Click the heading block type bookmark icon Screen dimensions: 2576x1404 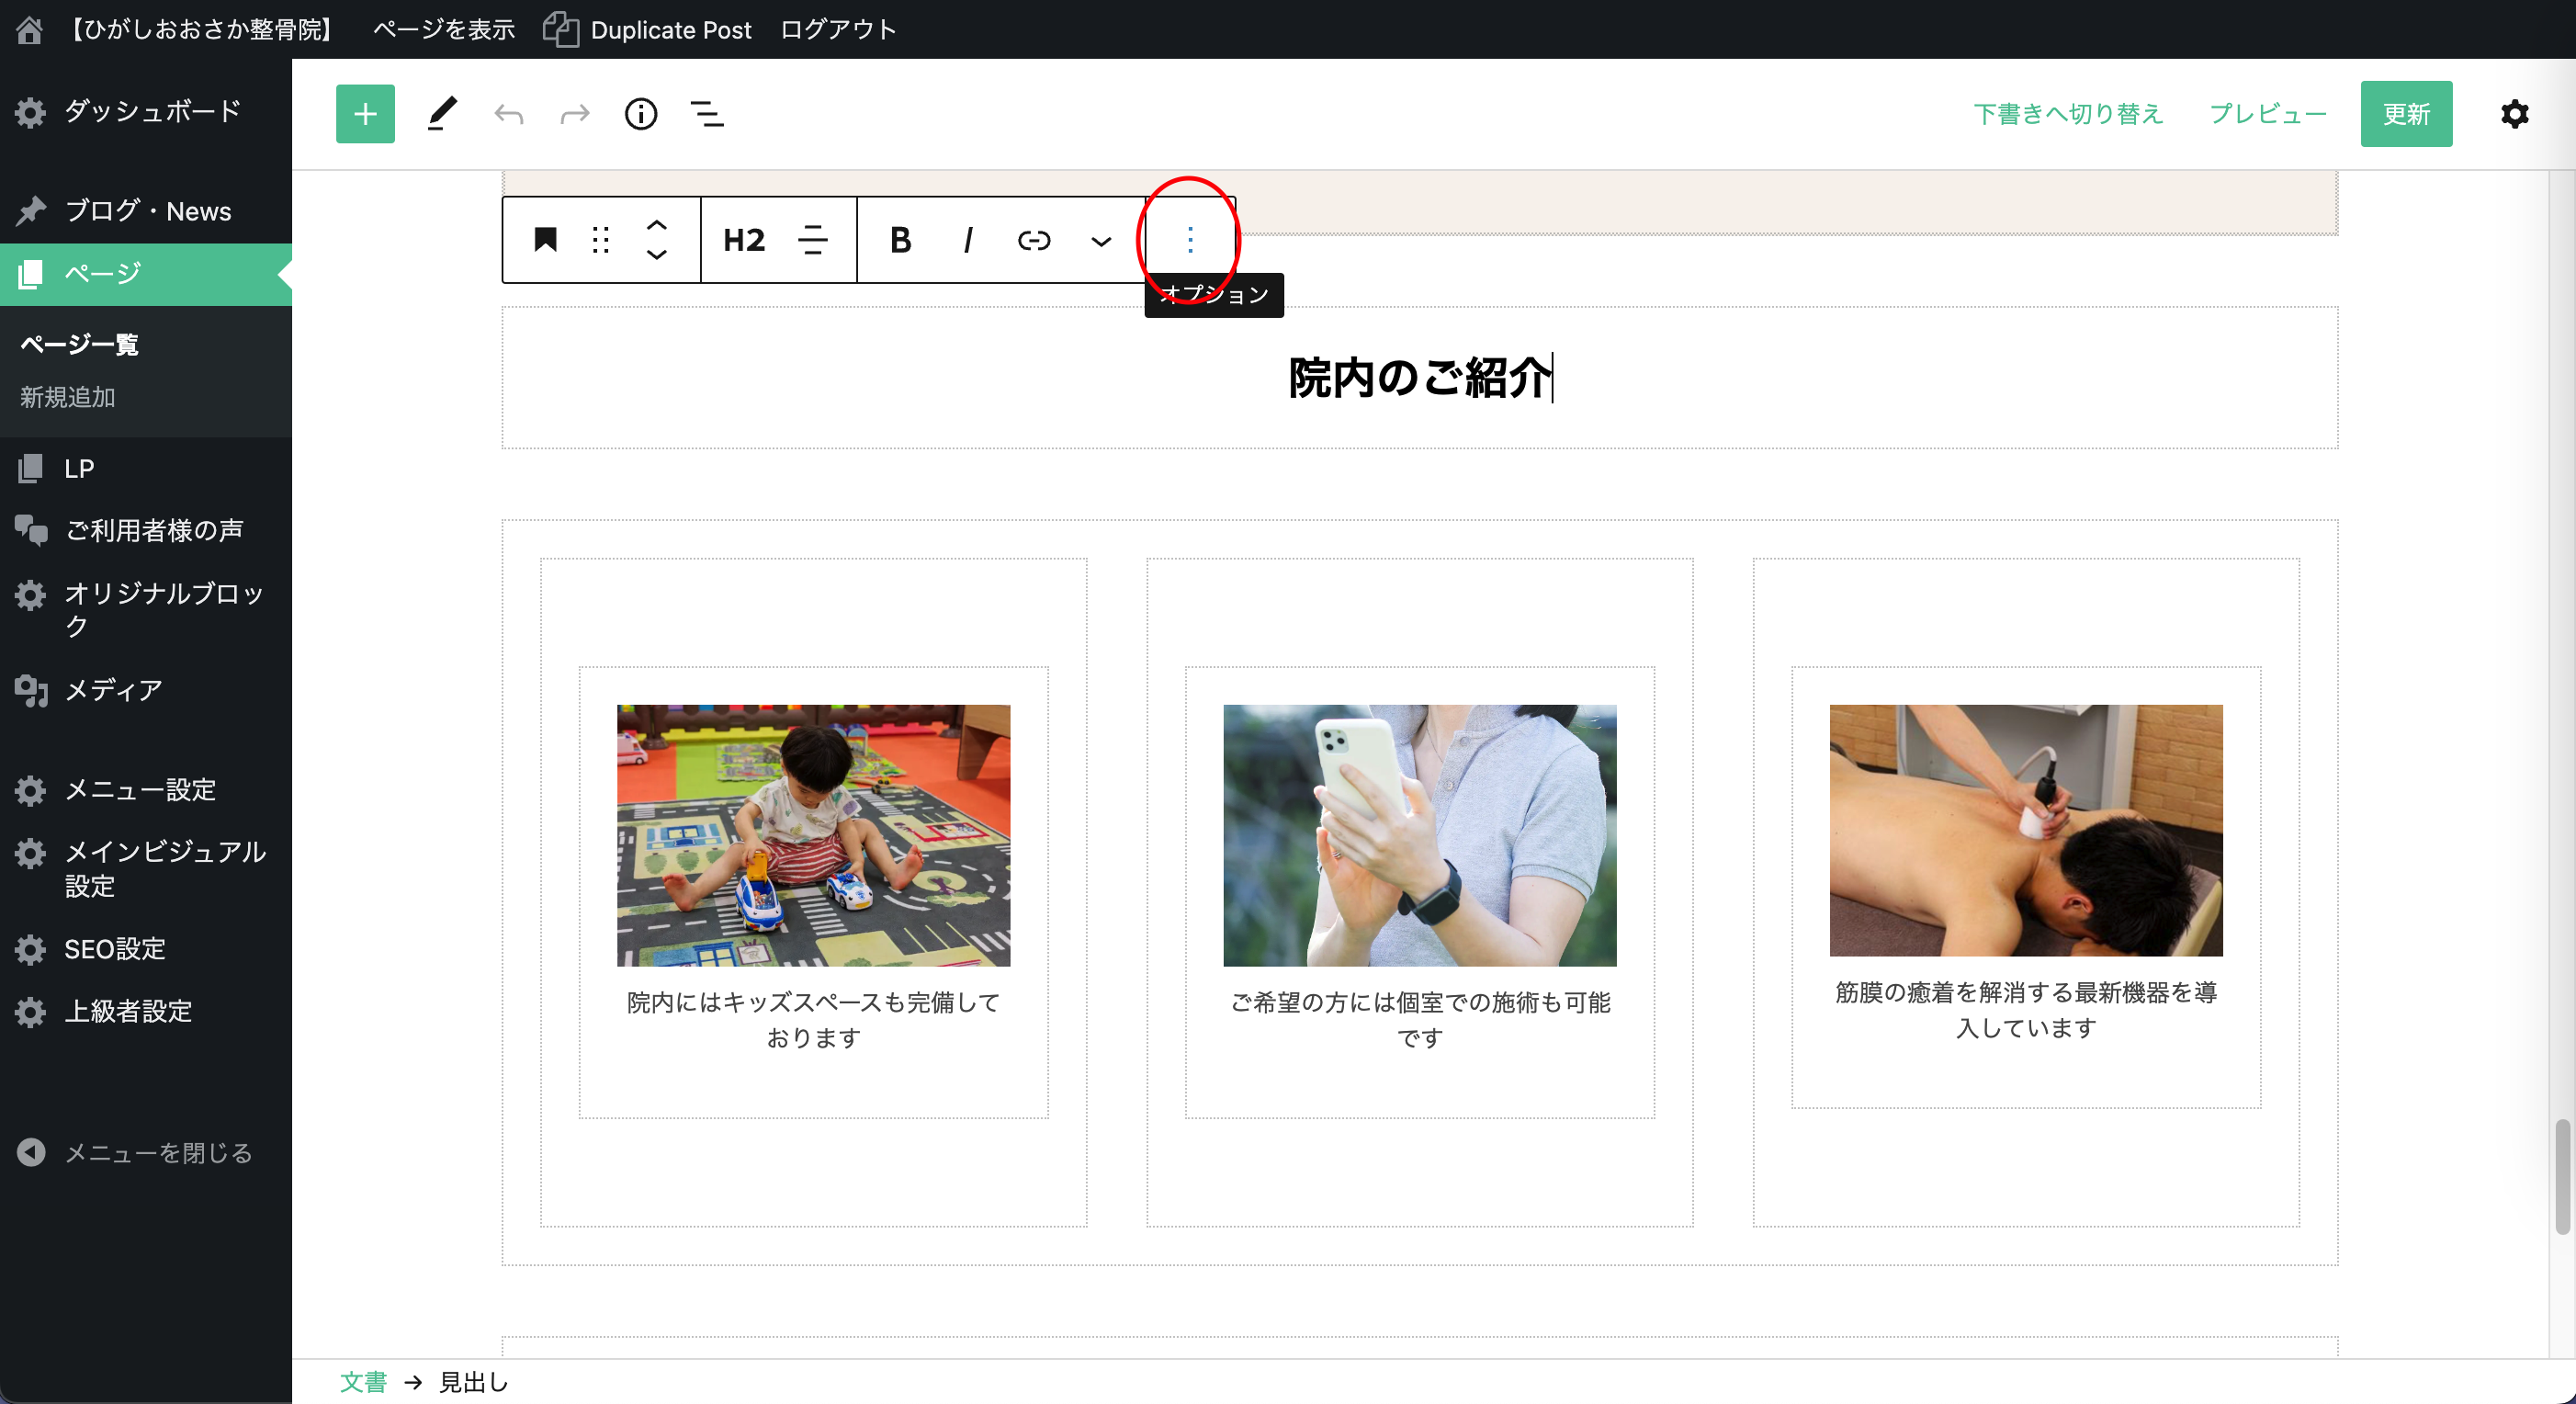[x=545, y=240]
